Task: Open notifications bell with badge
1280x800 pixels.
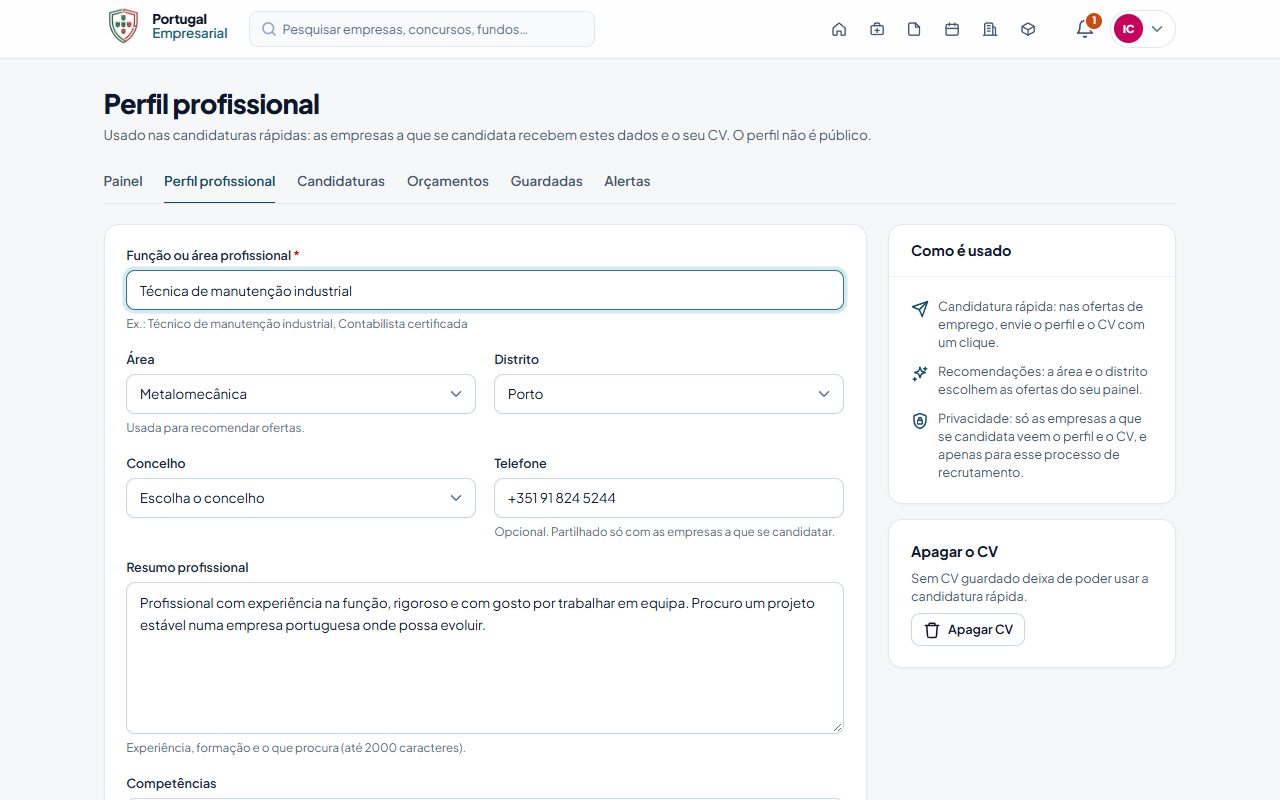Action: click(x=1086, y=28)
